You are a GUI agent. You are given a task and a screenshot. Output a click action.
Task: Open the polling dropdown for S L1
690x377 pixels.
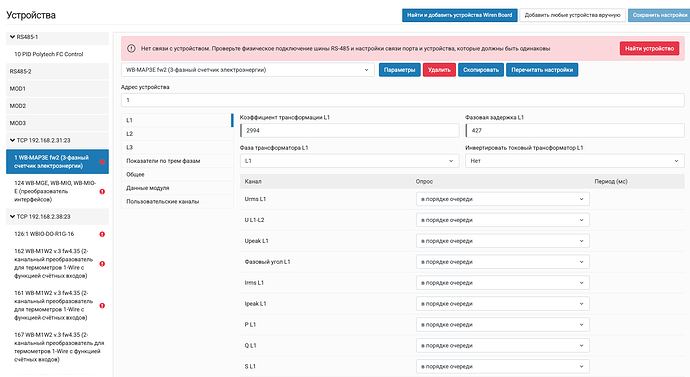503,366
